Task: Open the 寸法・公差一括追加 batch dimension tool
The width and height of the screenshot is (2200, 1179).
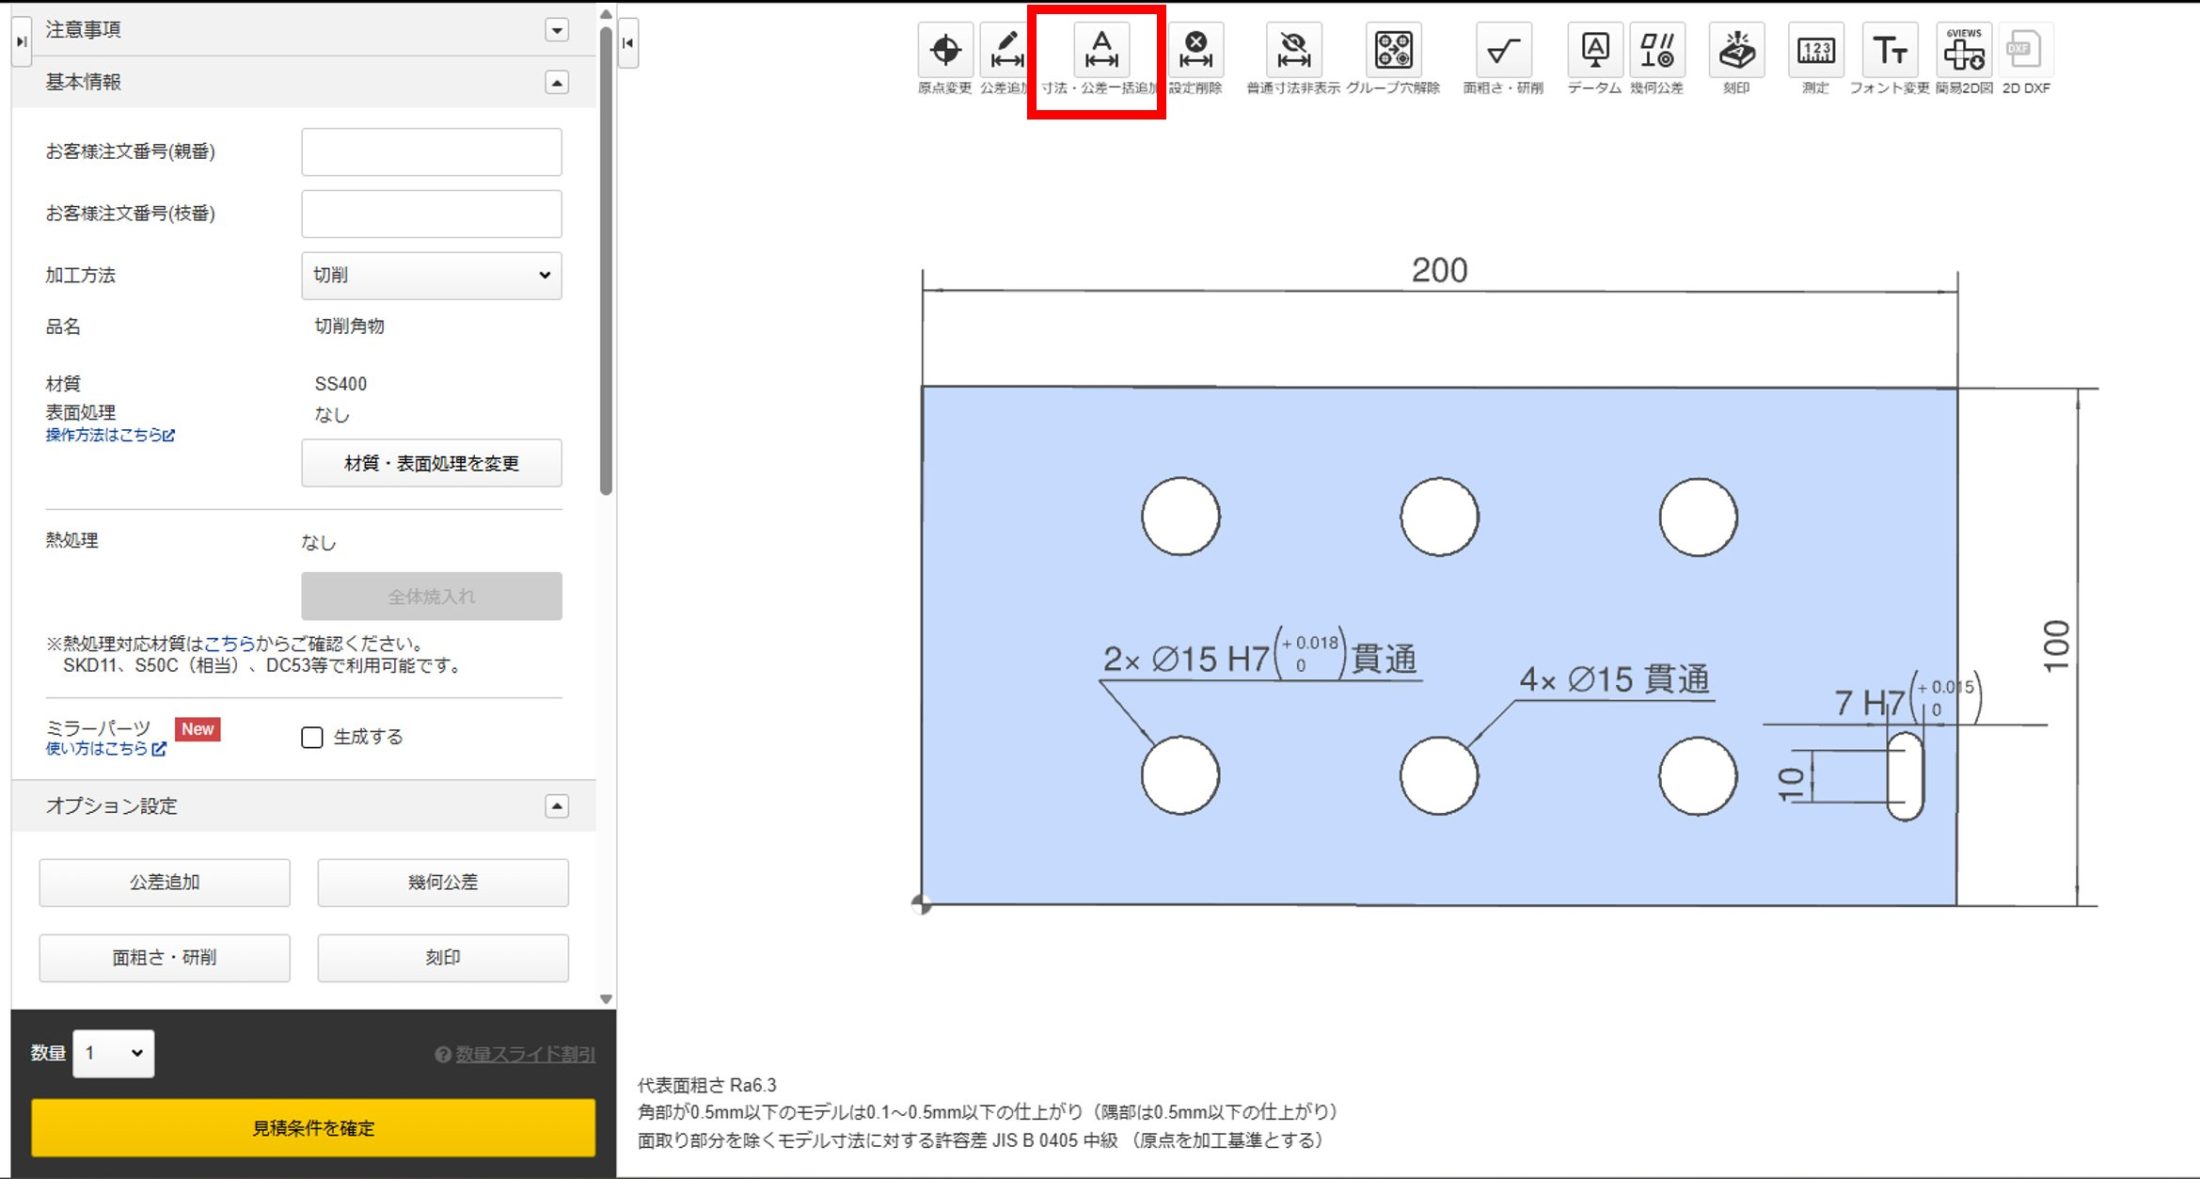Action: (x=1101, y=48)
